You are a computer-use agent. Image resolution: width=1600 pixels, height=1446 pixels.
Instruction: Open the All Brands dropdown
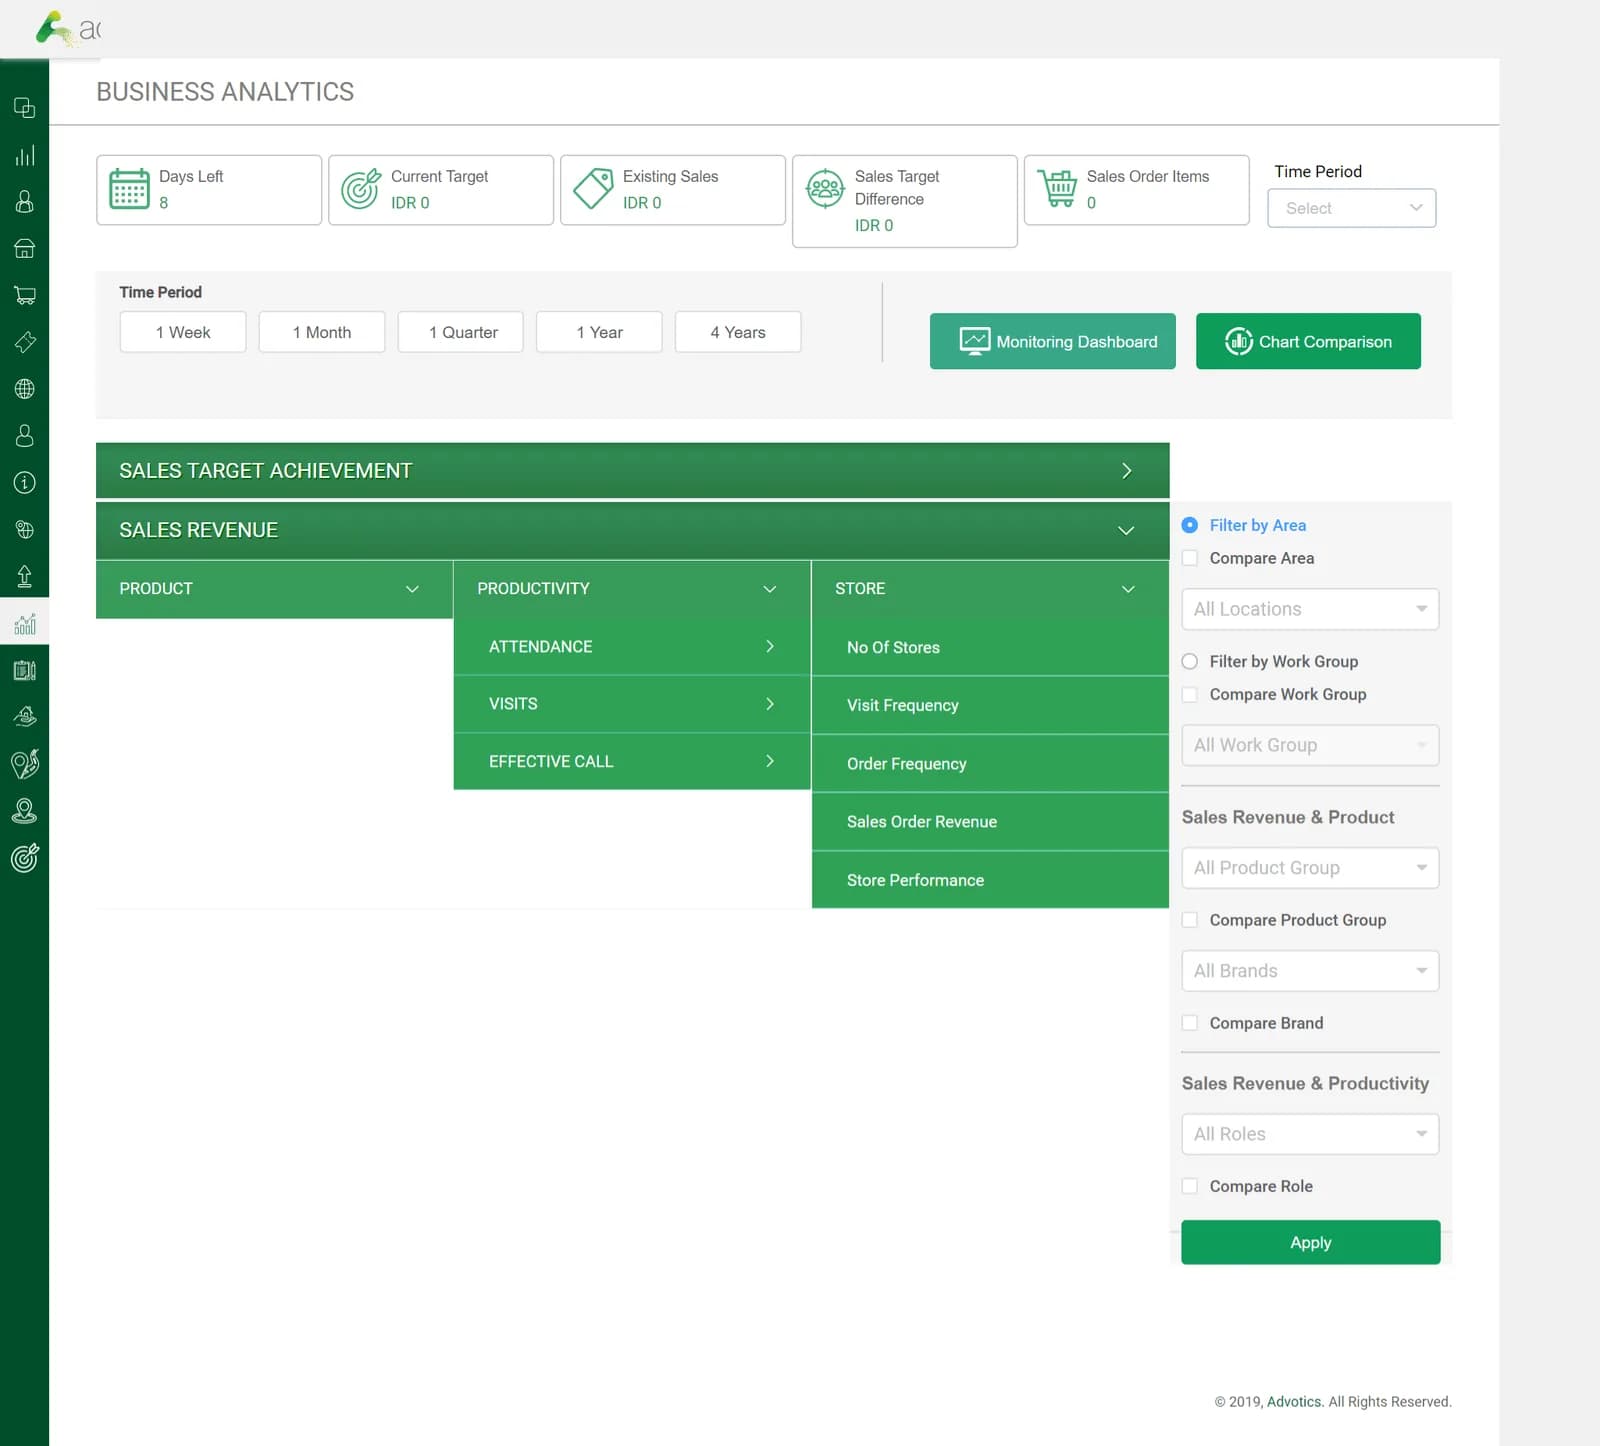(1310, 971)
